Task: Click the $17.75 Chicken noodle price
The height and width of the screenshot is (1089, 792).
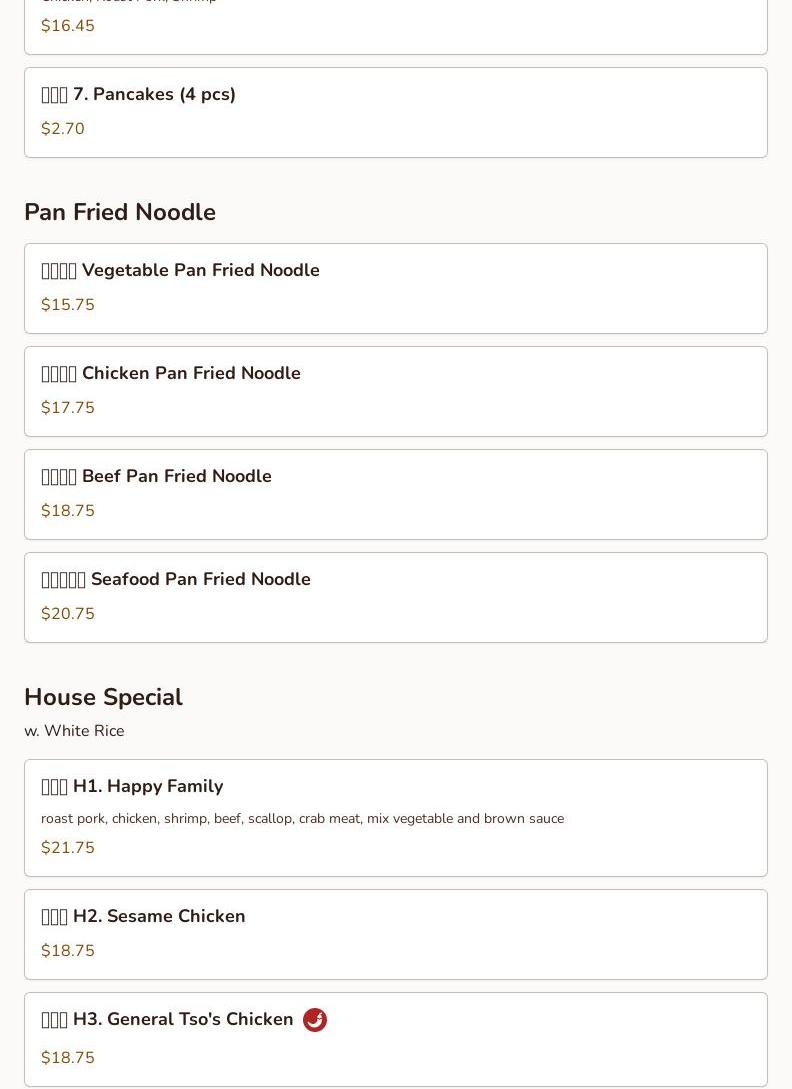Action: pyautogui.click(x=68, y=408)
